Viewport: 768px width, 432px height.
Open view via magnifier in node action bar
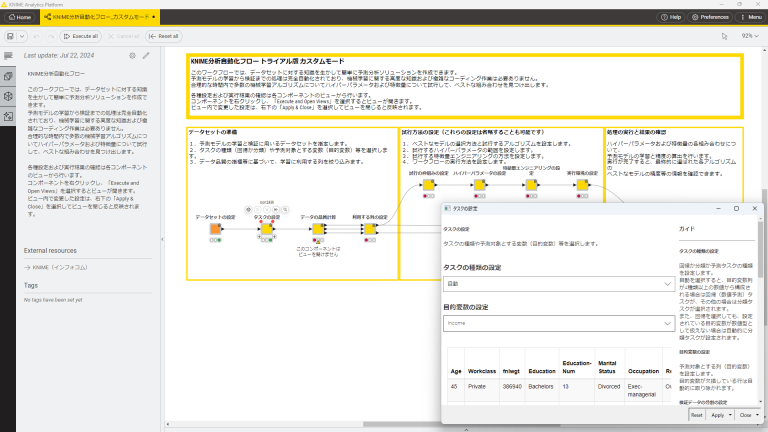pyautogui.click(x=286, y=210)
